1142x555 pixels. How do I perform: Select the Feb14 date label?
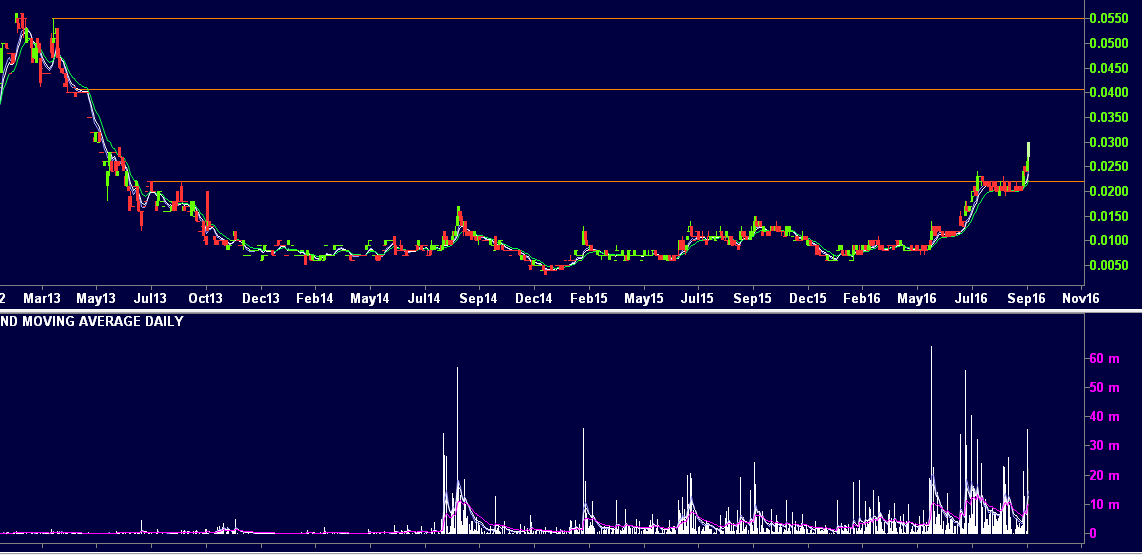pyautogui.click(x=315, y=299)
